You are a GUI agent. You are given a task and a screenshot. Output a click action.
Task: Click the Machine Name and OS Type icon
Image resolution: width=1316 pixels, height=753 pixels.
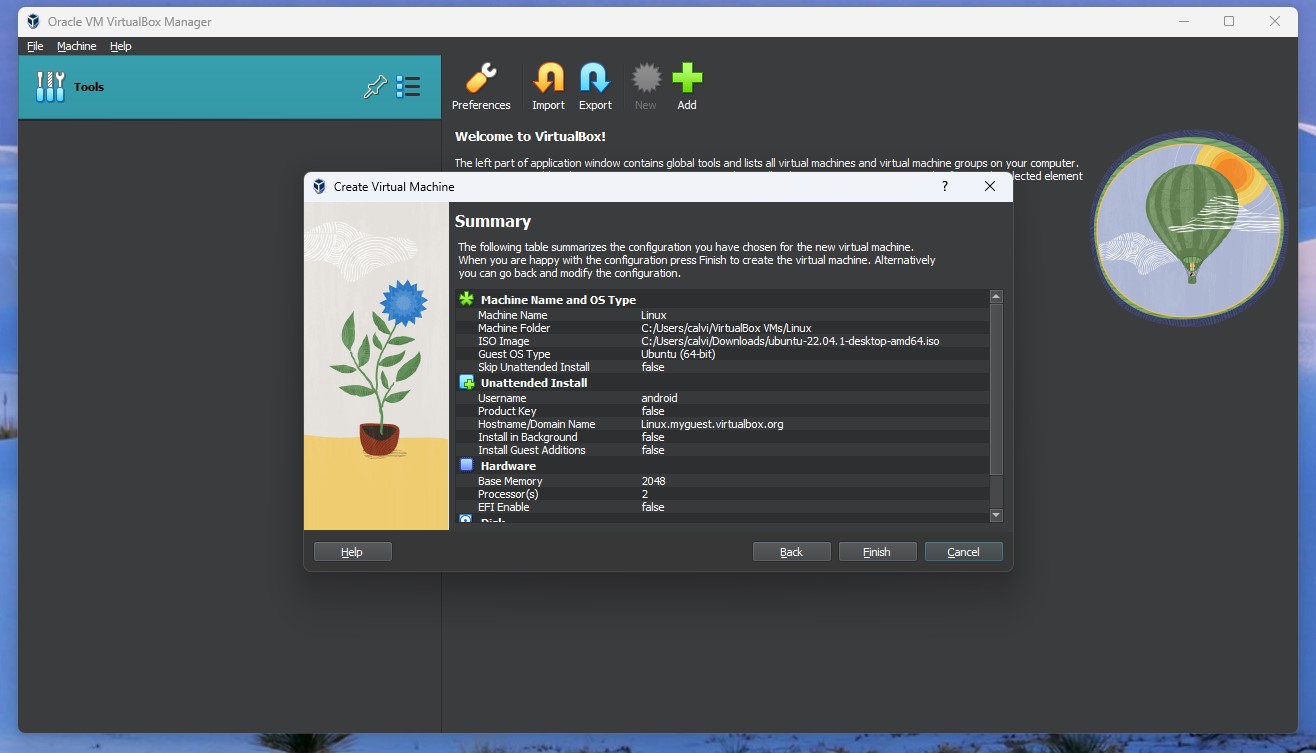466,299
